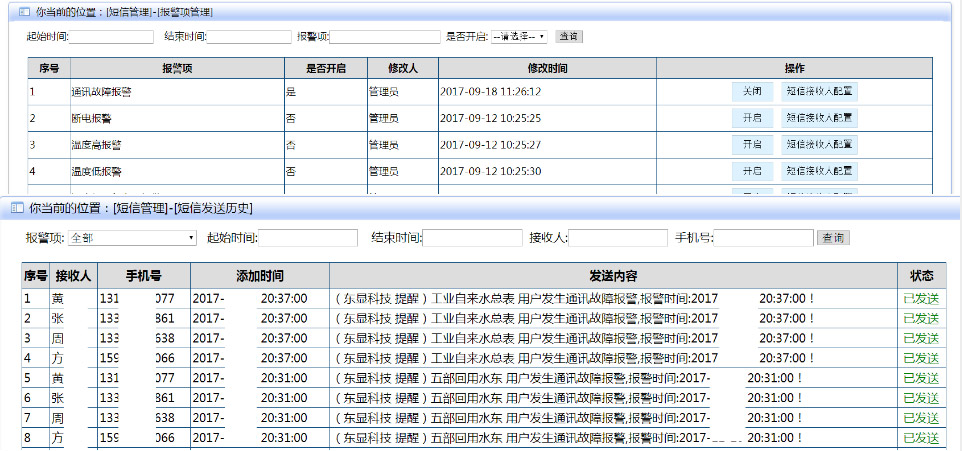Screen dimensions: 962x451
Task: Open 短信接收人配置 for 温度高报警
Action: [x=819, y=145]
